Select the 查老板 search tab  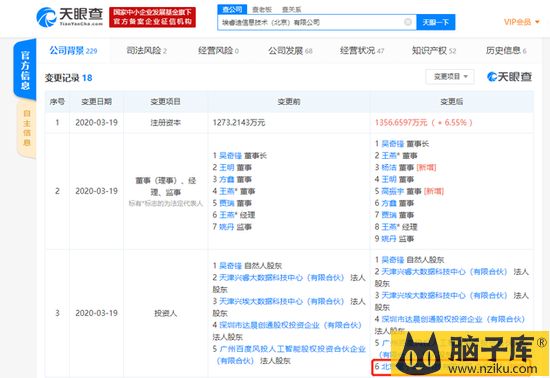tap(262, 9)
